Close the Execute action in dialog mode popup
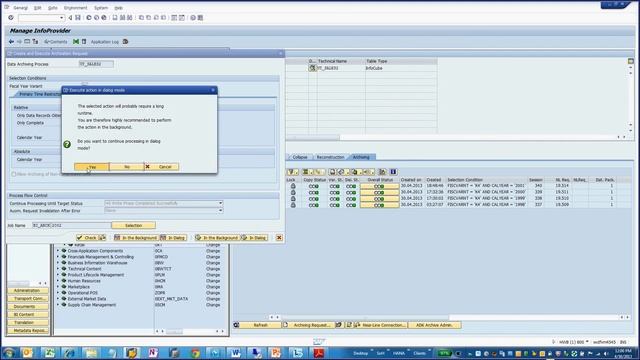 [x=213, y=90]
